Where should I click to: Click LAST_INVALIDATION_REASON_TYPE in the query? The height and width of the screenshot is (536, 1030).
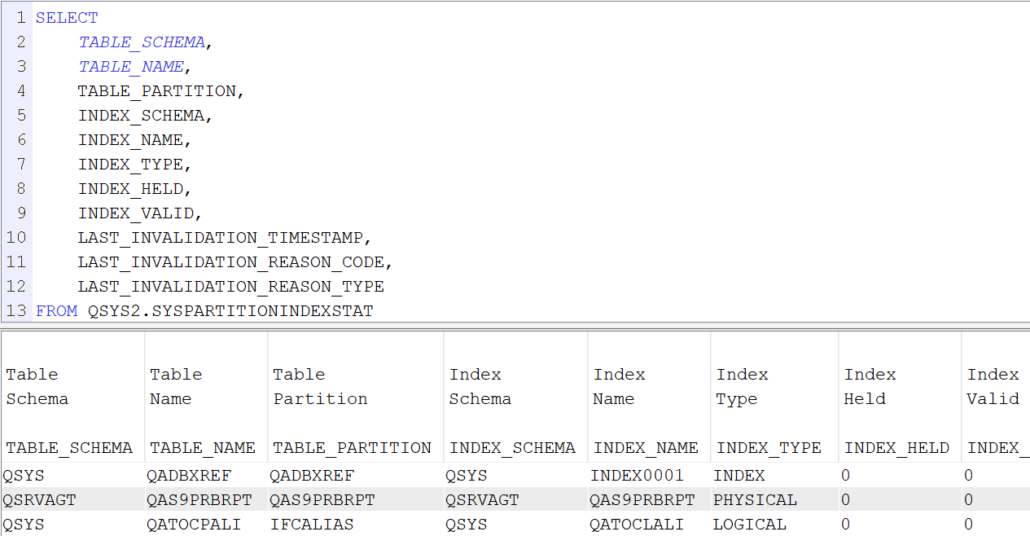pos(231,286)
